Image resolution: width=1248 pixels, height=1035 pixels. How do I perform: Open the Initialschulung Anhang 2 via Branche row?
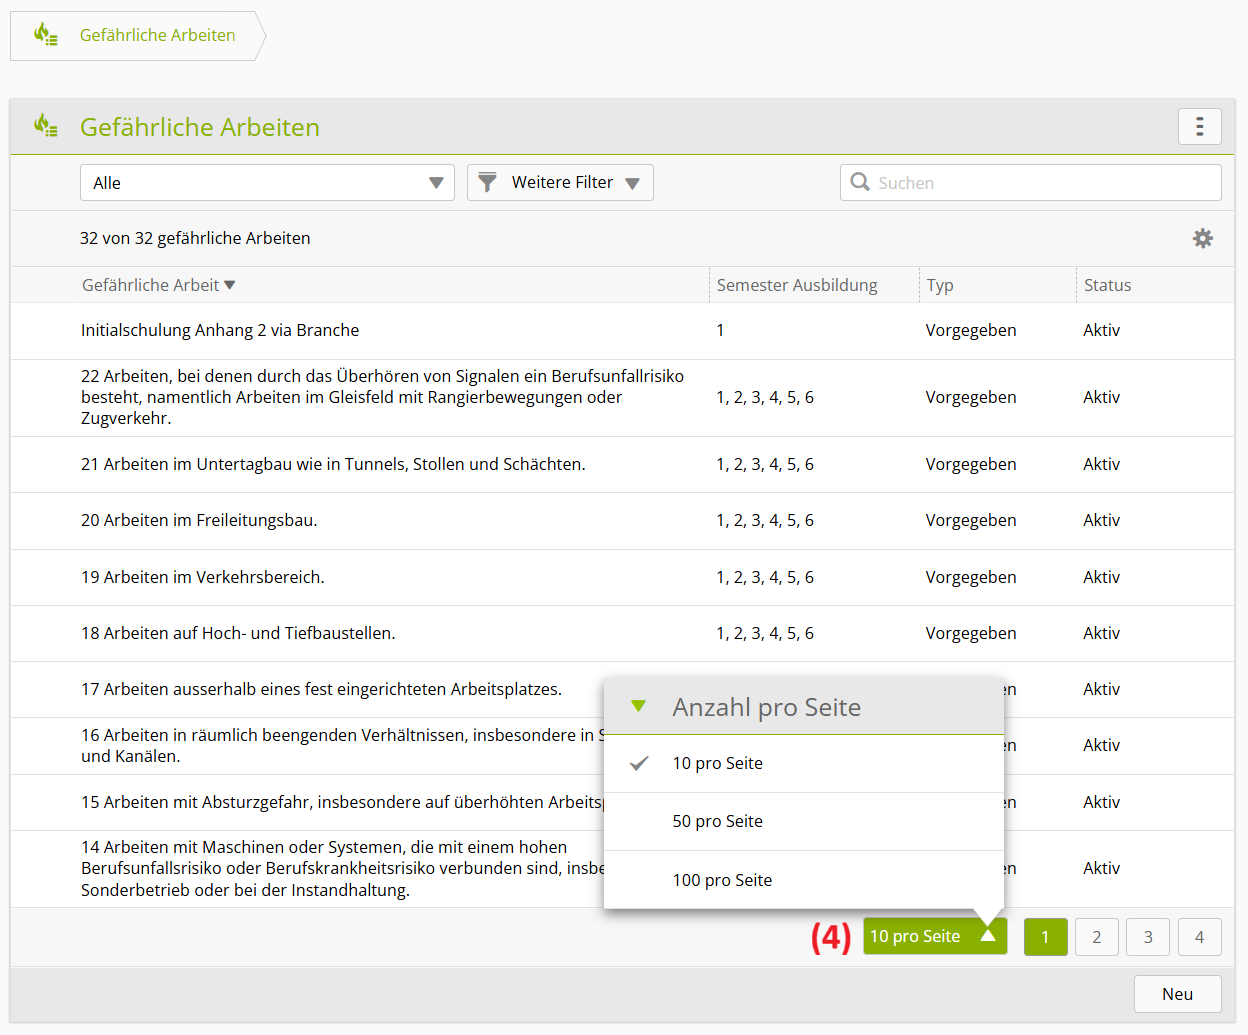pos(220,330)
